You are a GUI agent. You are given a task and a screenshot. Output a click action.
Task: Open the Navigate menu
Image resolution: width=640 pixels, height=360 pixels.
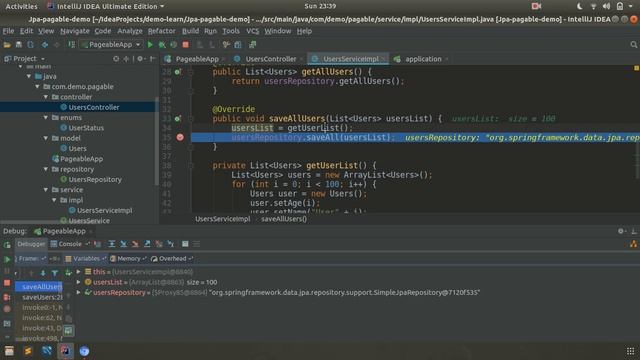[75, 31]
